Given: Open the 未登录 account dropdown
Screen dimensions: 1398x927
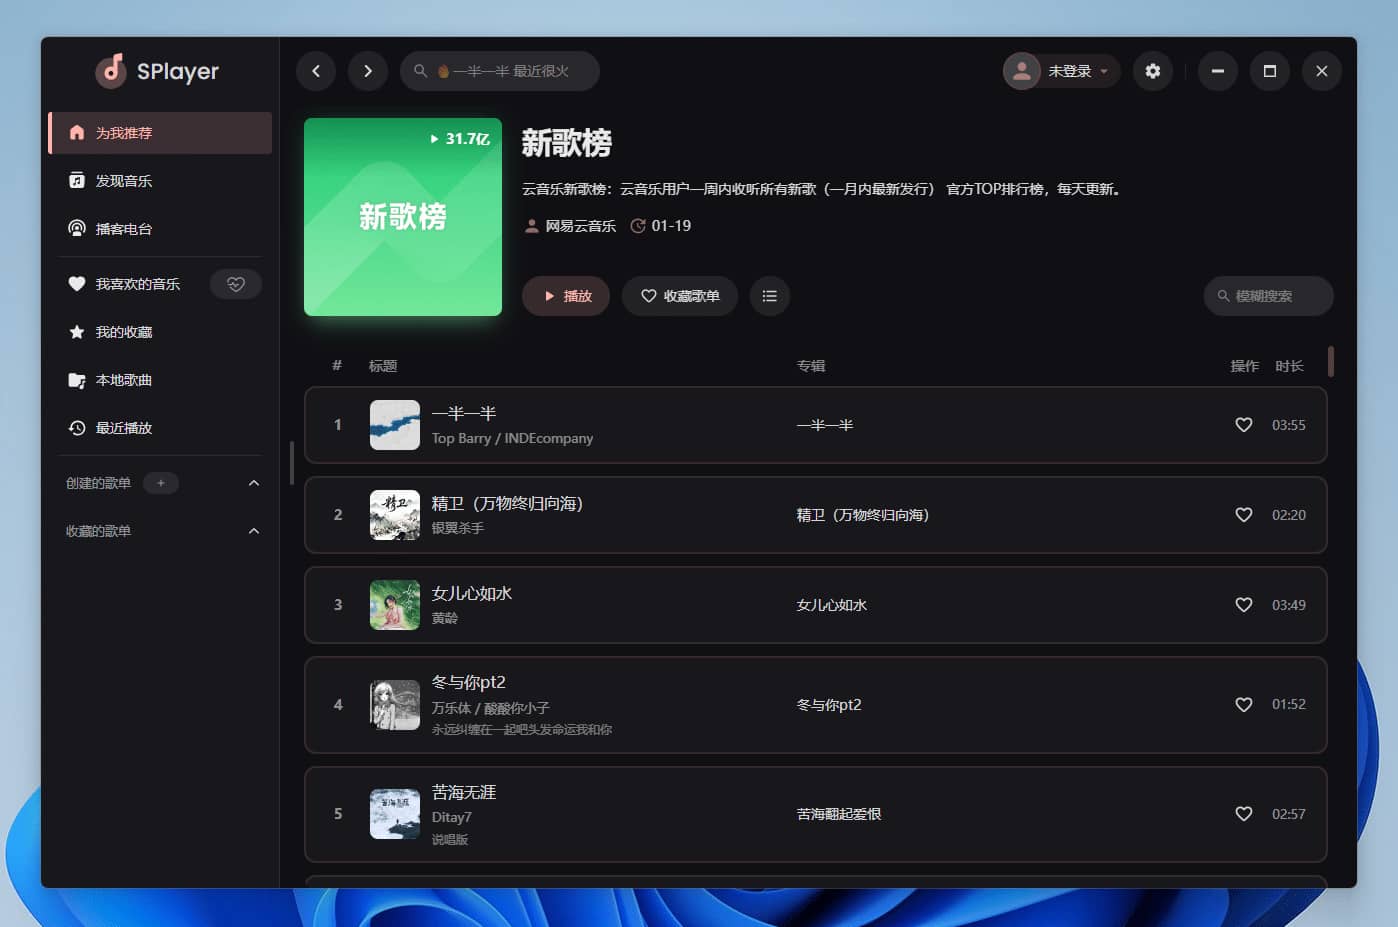Looking at the screenshot, I should (1061, 71).
